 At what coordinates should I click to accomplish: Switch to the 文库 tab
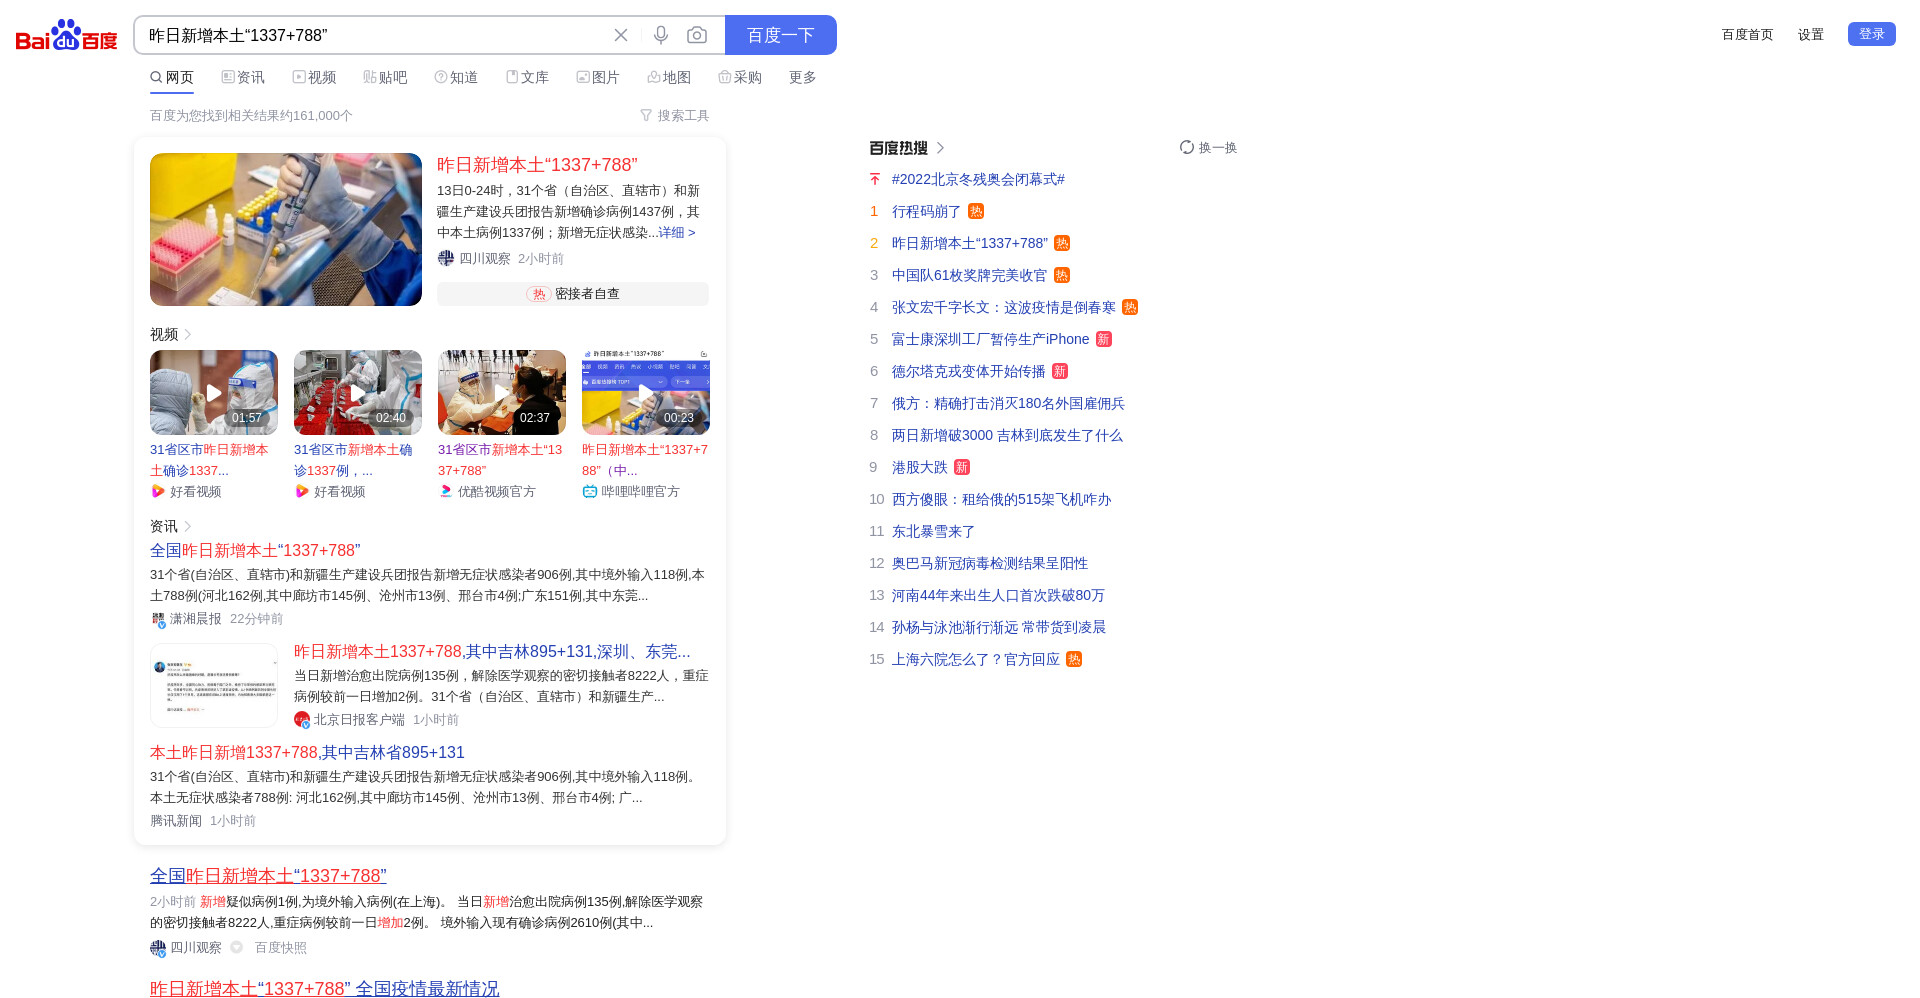pyautogui.click(x=527, y=77)
